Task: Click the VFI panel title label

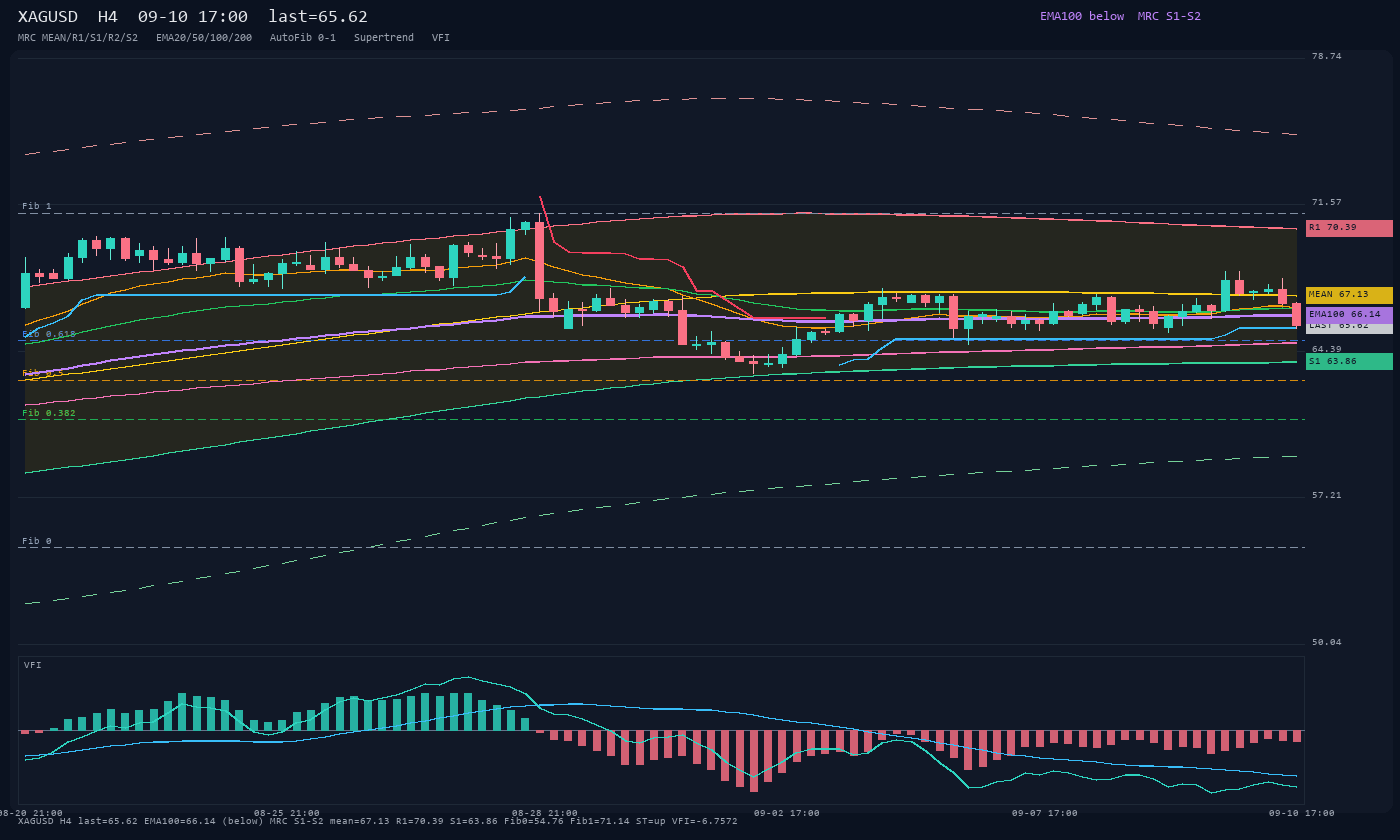Action: [x=33, y=665]
